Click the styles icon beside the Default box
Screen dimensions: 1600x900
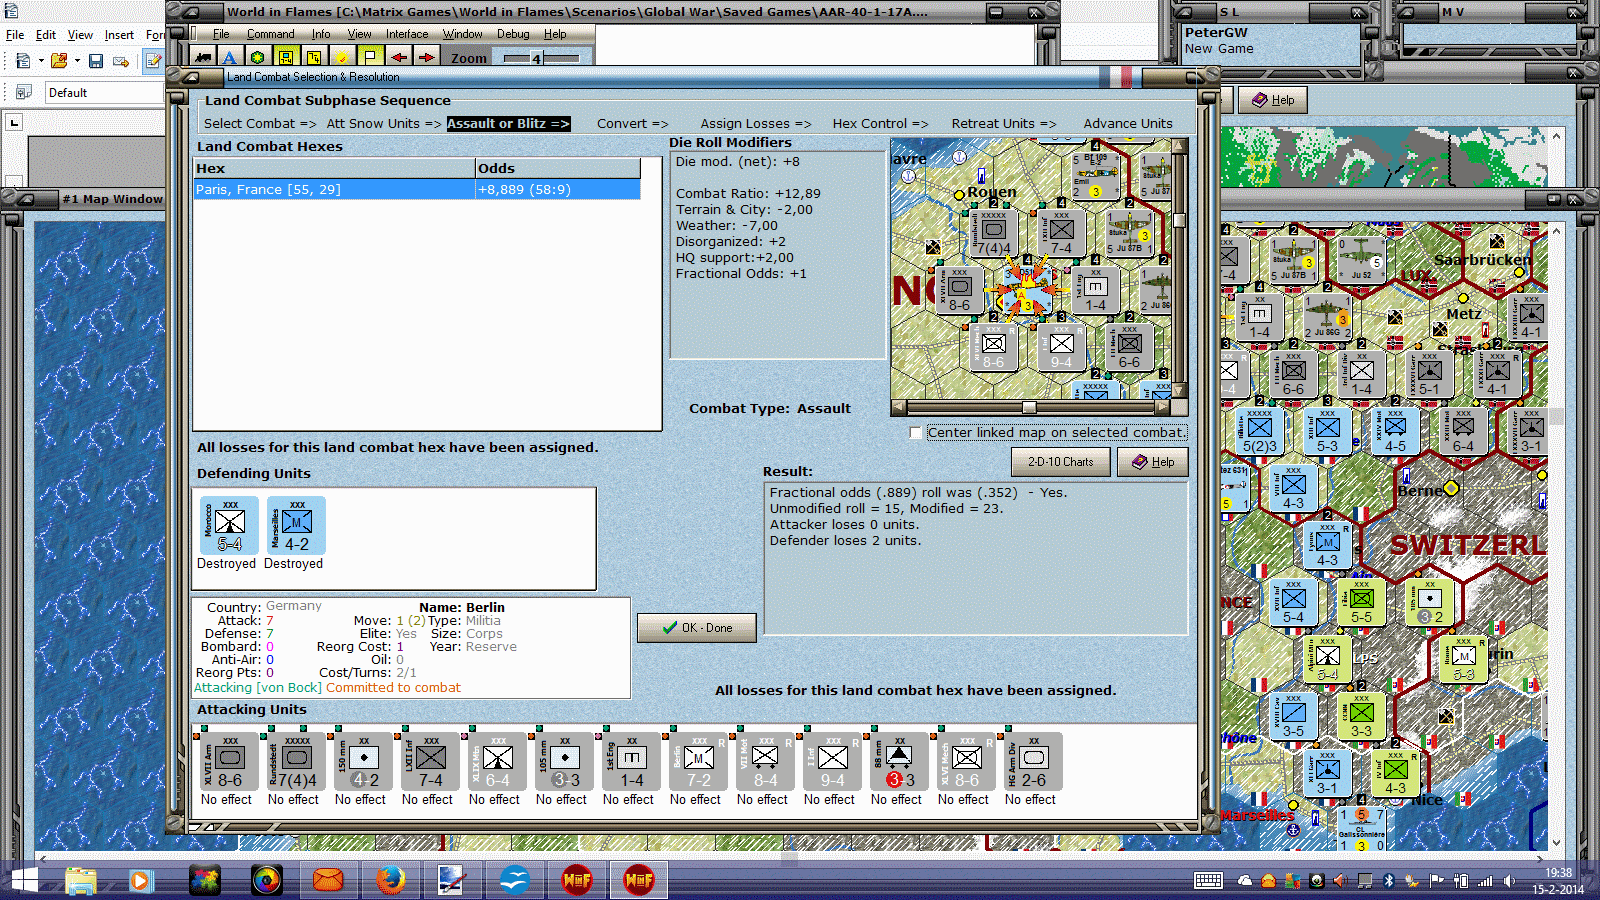[x=23, y=92]
